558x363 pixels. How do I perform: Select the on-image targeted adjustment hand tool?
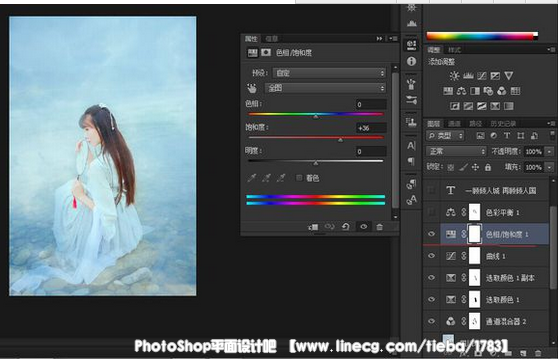pyautogui.click(x=252, y=88)
